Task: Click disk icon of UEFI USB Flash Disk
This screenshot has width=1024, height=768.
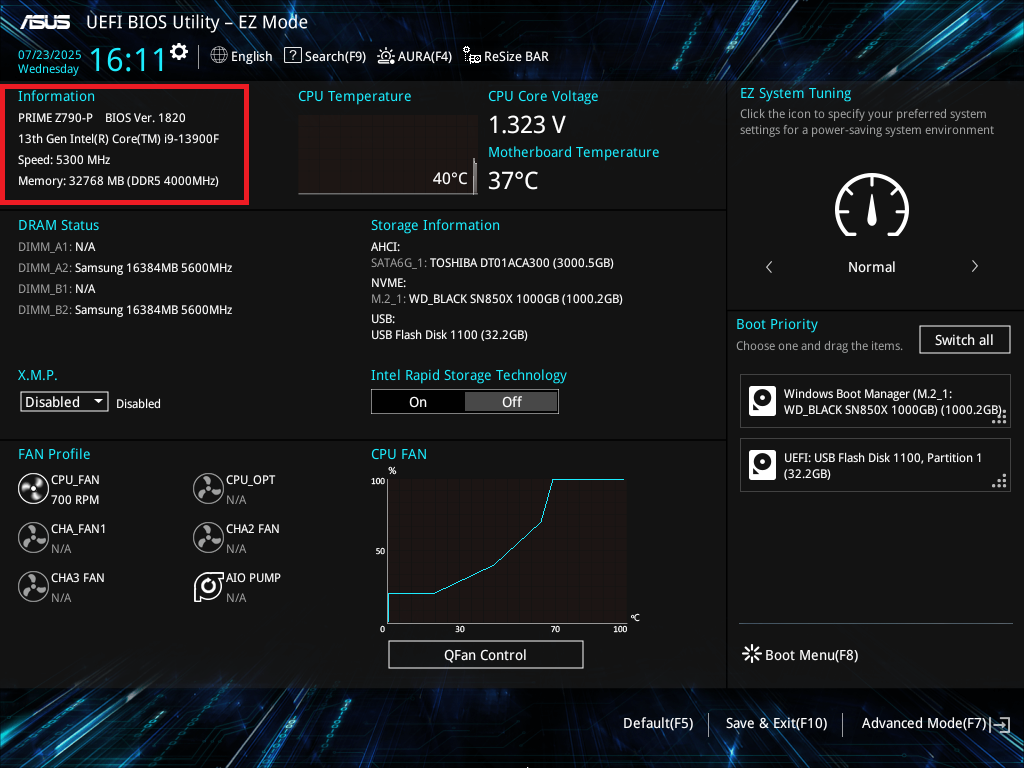Action: pos(762,465)
